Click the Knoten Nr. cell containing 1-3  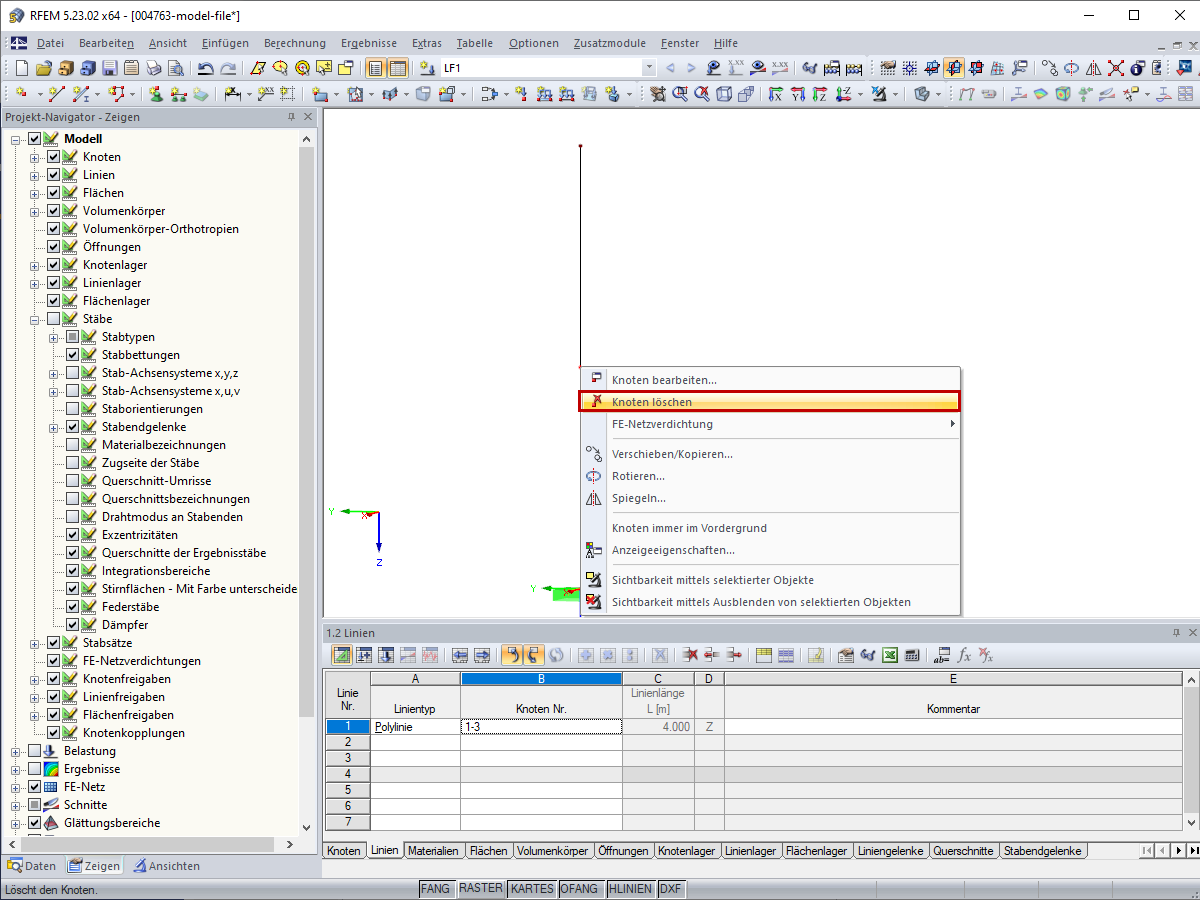[x=541, y=727]
